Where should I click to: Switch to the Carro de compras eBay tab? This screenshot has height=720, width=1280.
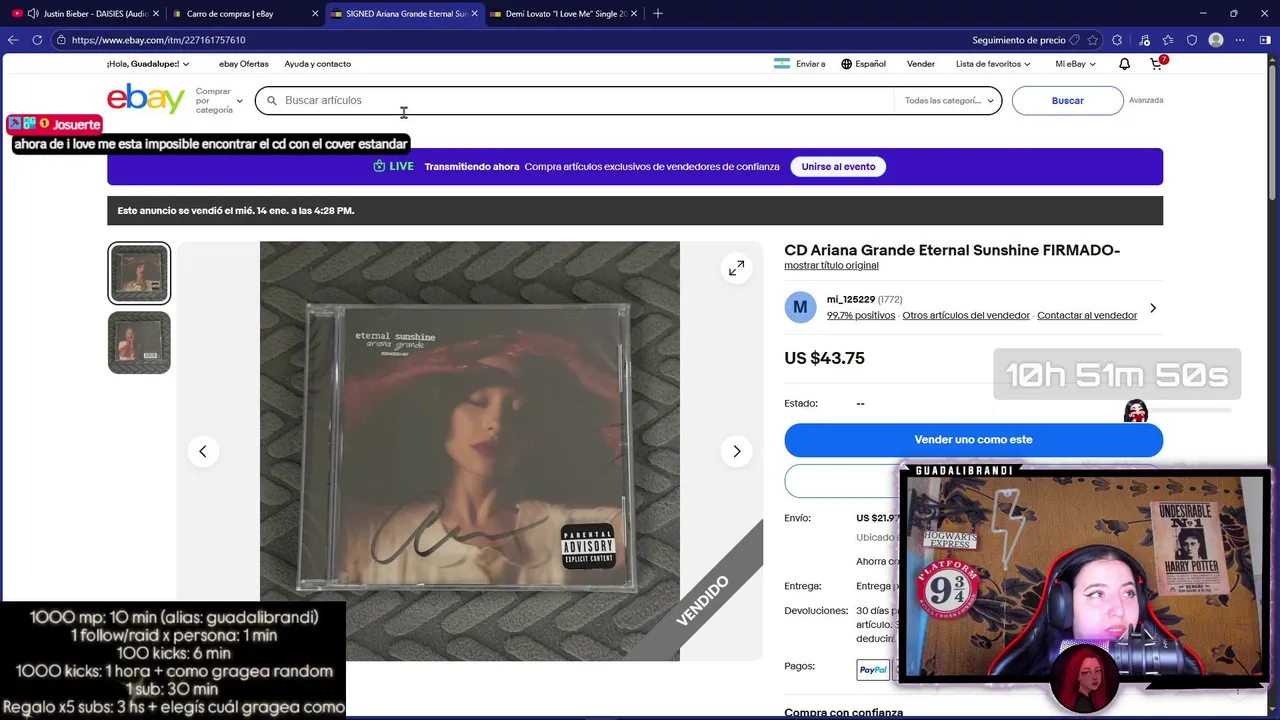(x=244, y=14)
